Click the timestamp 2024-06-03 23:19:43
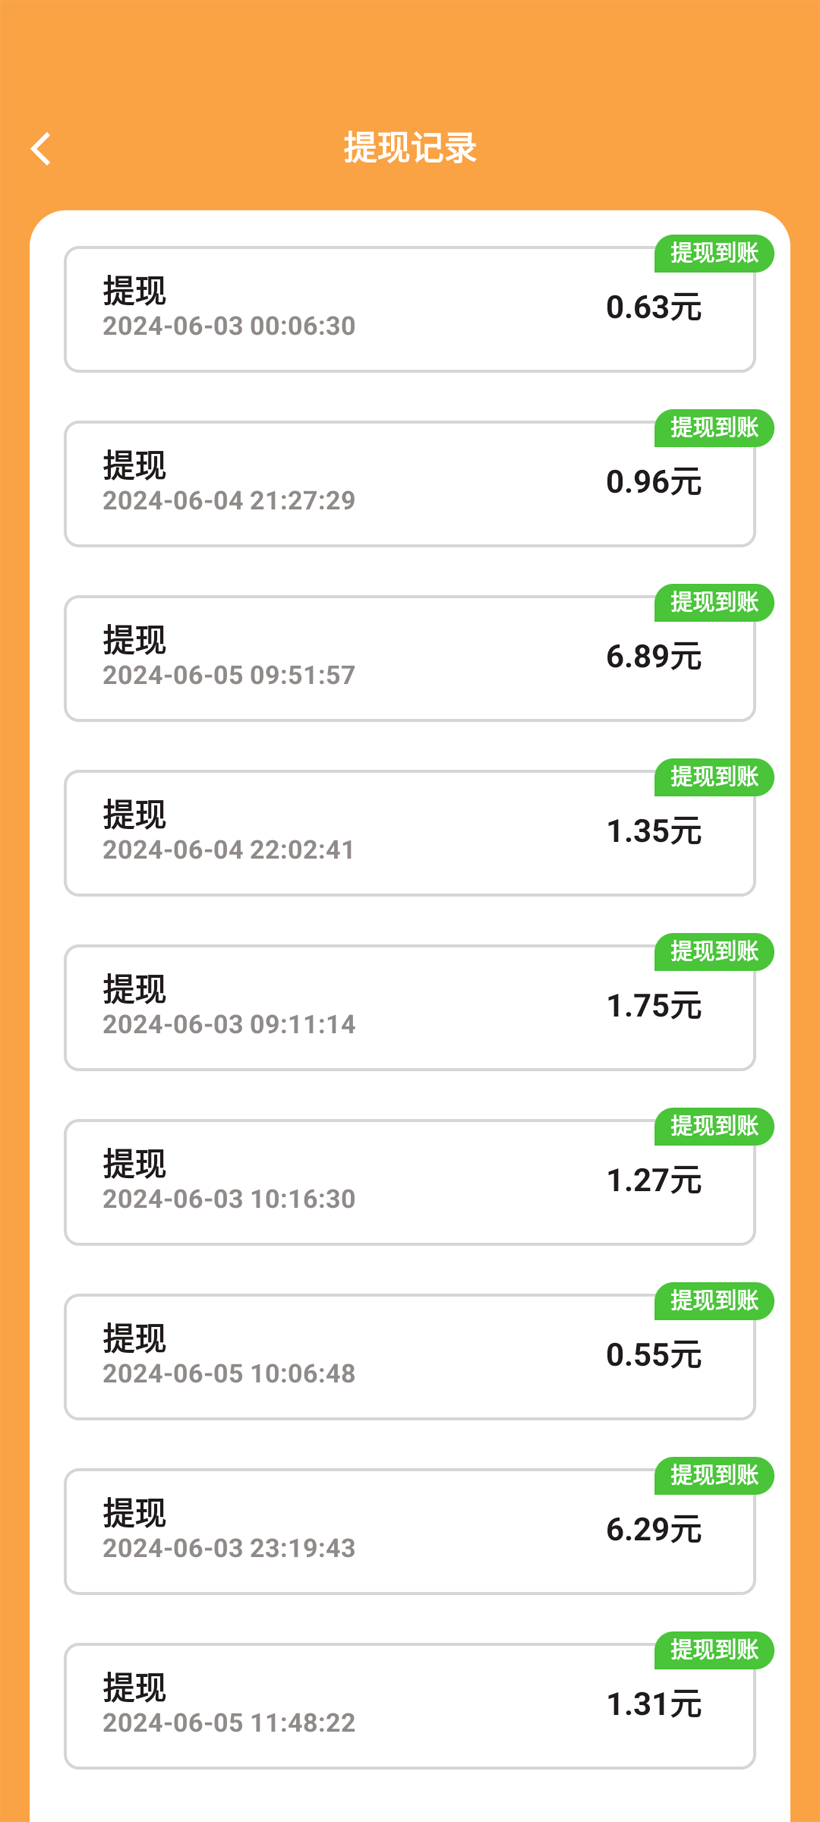The width and height of the screenshot is (820, 1822). 229,1549
